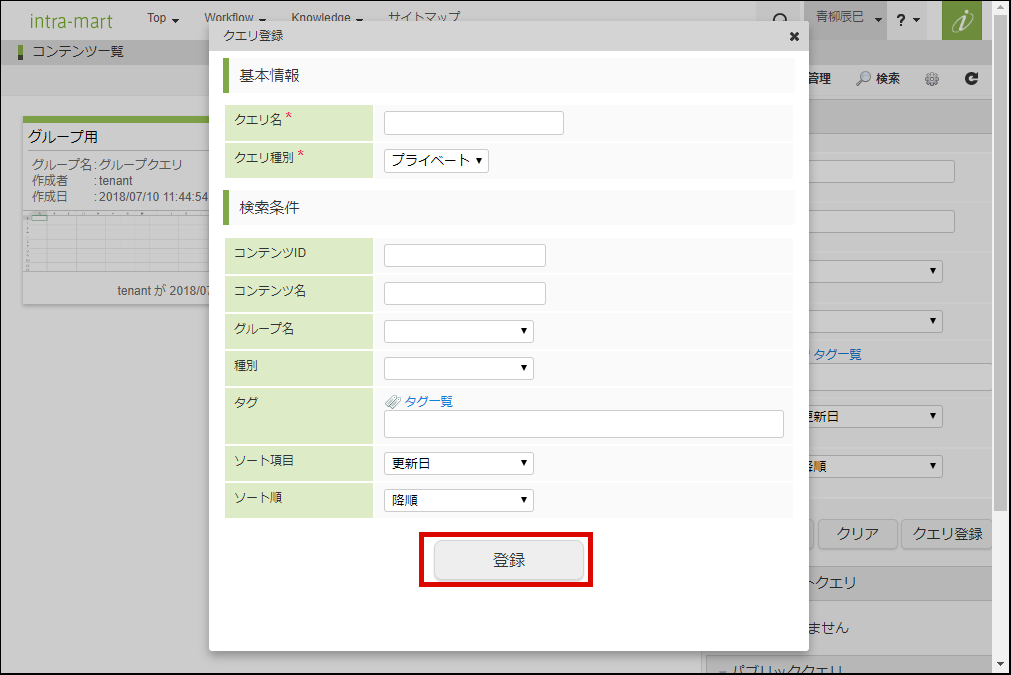
Task: Click the クエリ名 input field
Action: point(473,123)
